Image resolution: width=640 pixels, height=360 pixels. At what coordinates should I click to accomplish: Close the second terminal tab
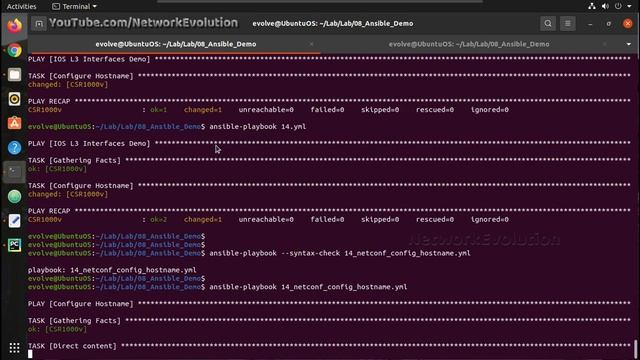pos(604,44)
